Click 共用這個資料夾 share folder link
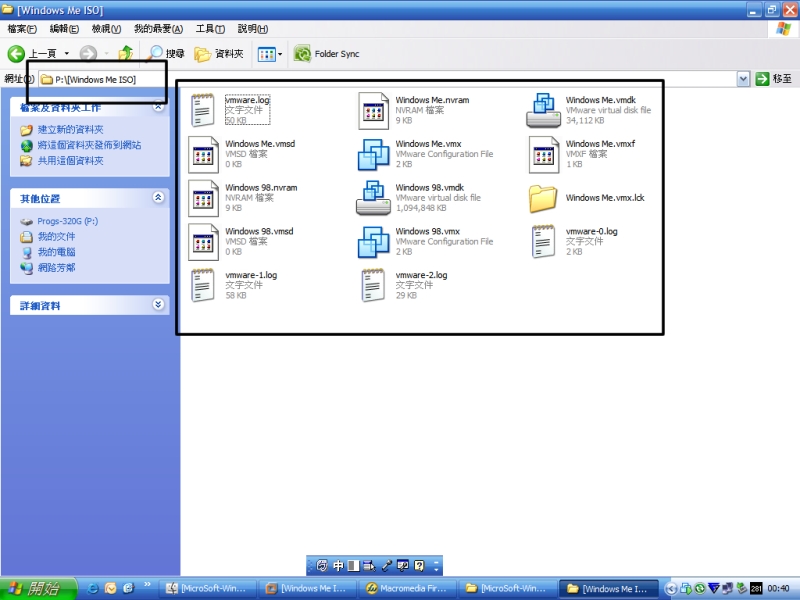 70,161
